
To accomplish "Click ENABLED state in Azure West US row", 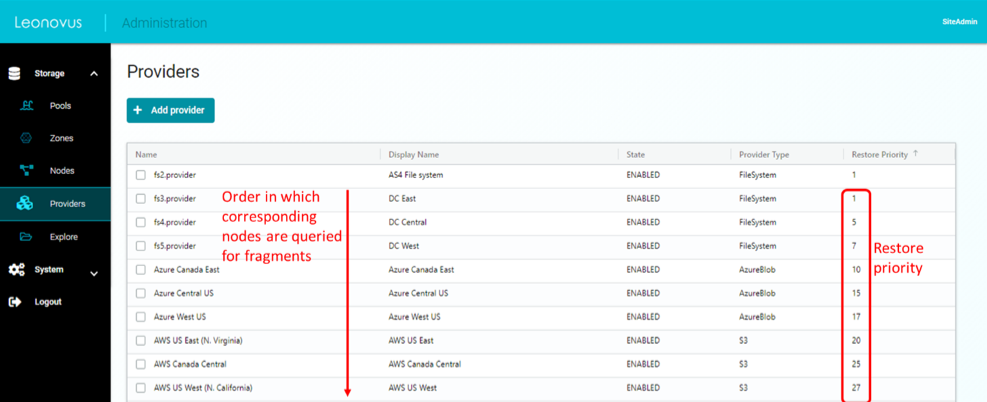I will 643,317.
